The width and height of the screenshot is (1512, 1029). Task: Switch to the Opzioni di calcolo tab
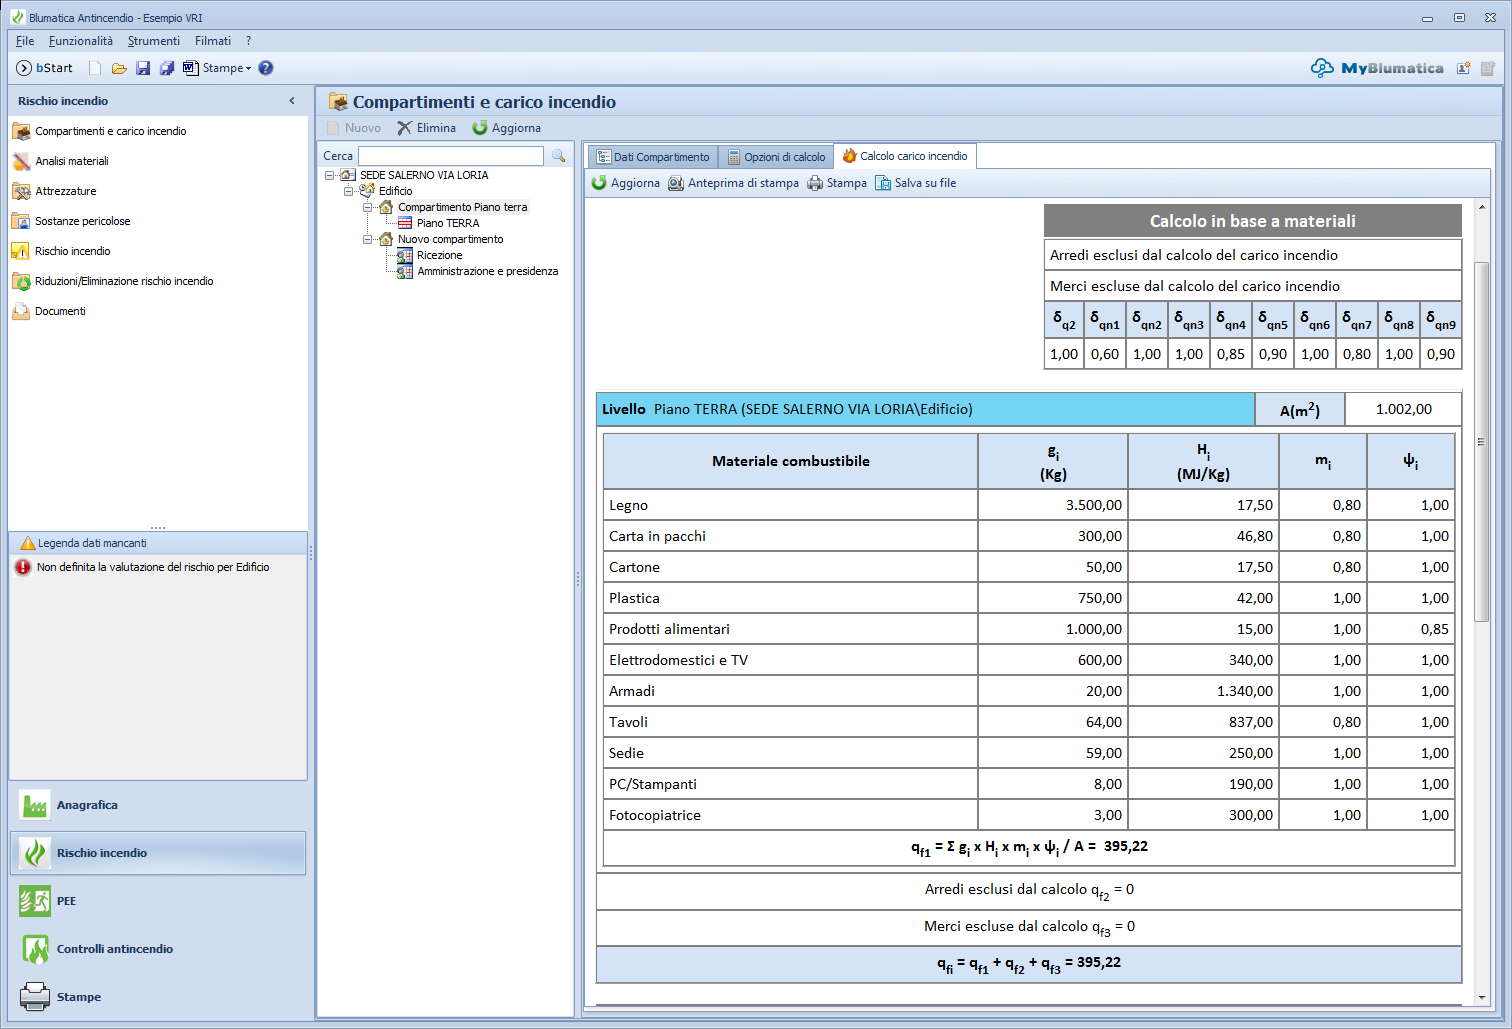tap(776, 157)
